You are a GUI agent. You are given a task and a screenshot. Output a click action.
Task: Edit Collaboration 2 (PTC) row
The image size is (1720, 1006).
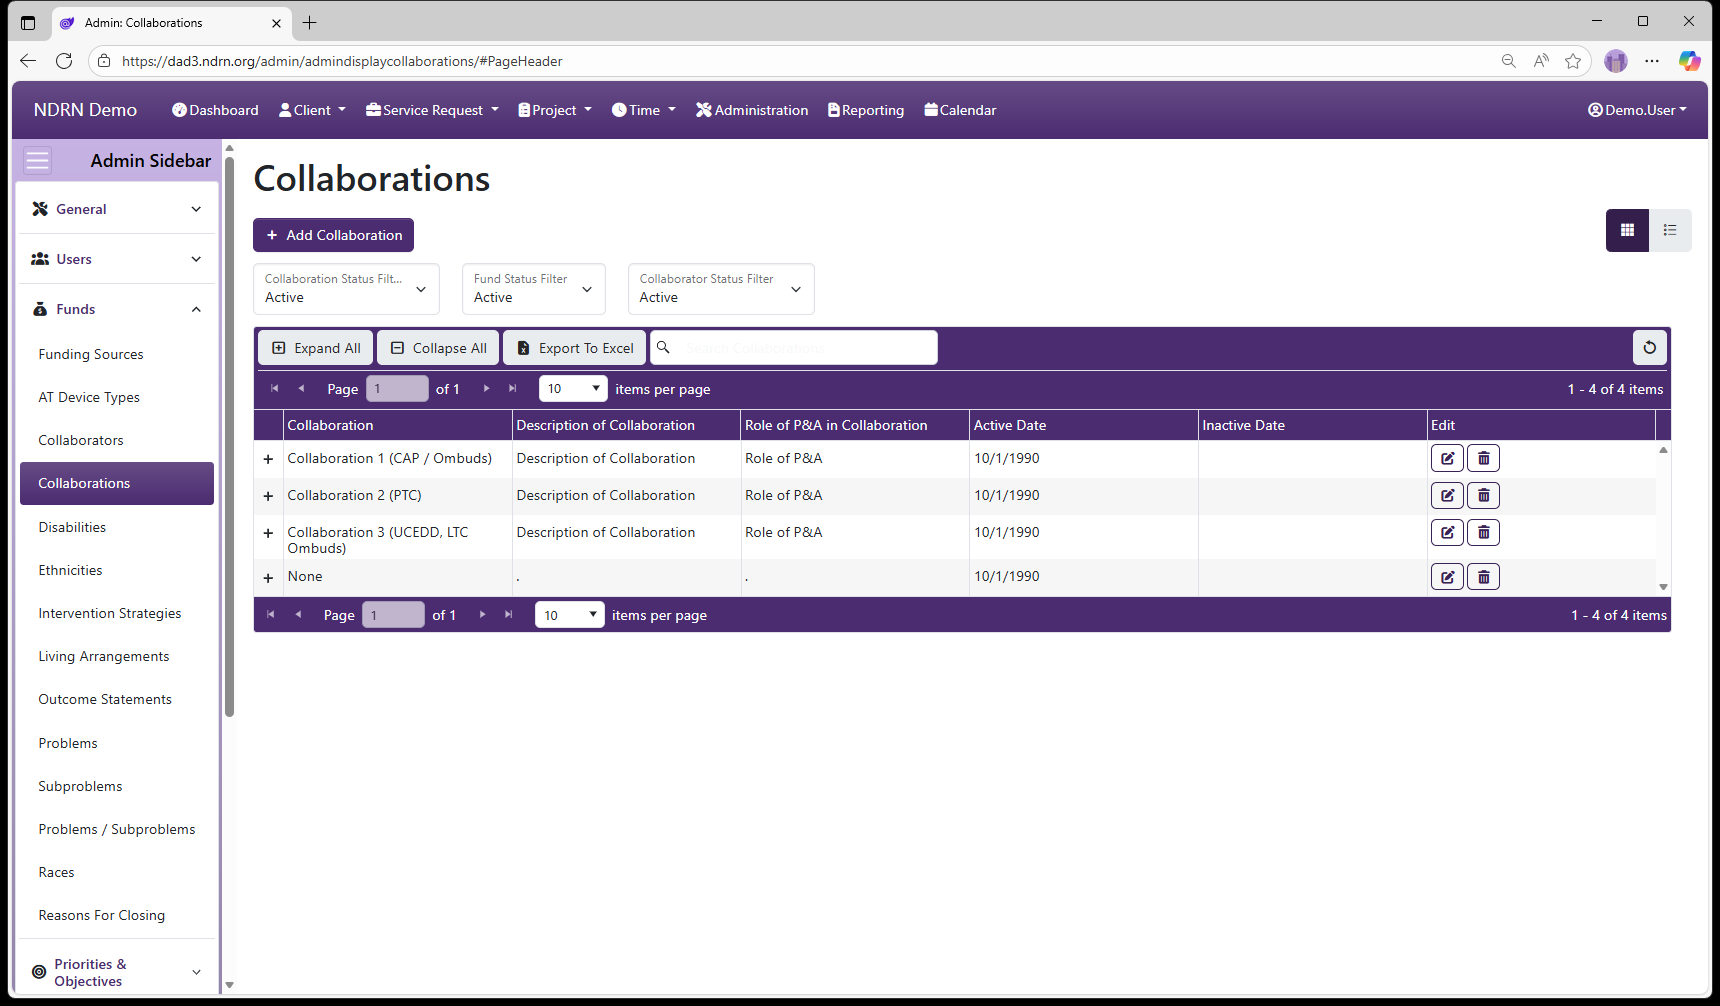pyautogui.click(x=1447, y=495)
